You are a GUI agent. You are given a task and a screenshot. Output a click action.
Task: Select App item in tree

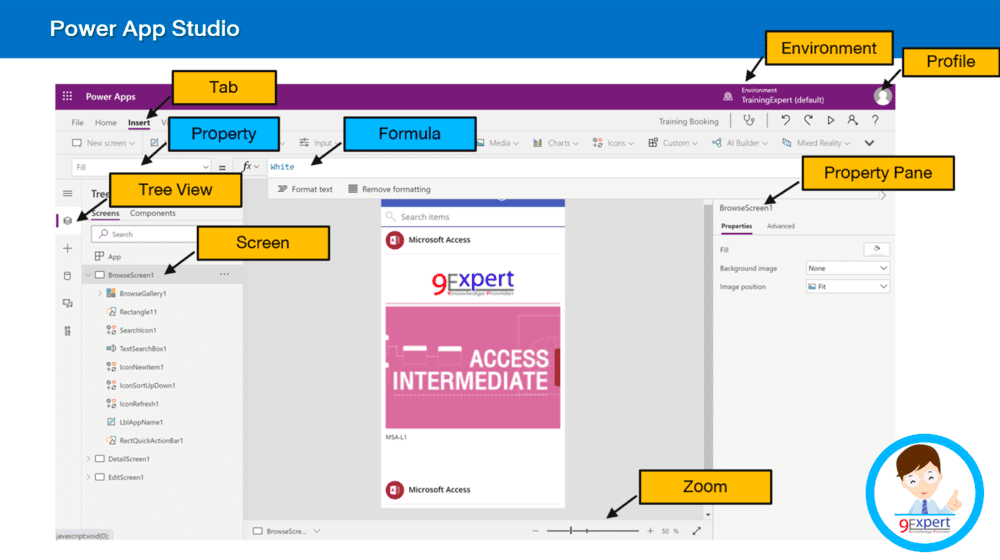point(108,256)
